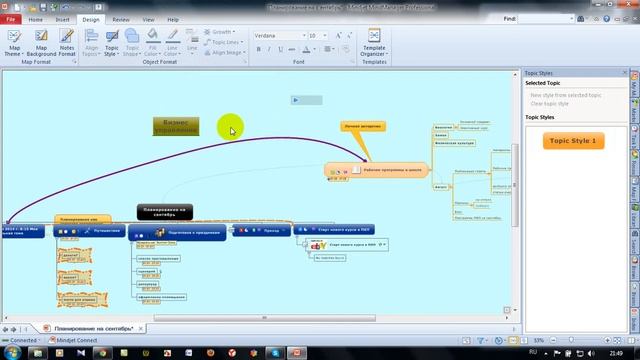
Task: Click the zoom in plus button
Action: pyautogui.click(x=607, y=340)
